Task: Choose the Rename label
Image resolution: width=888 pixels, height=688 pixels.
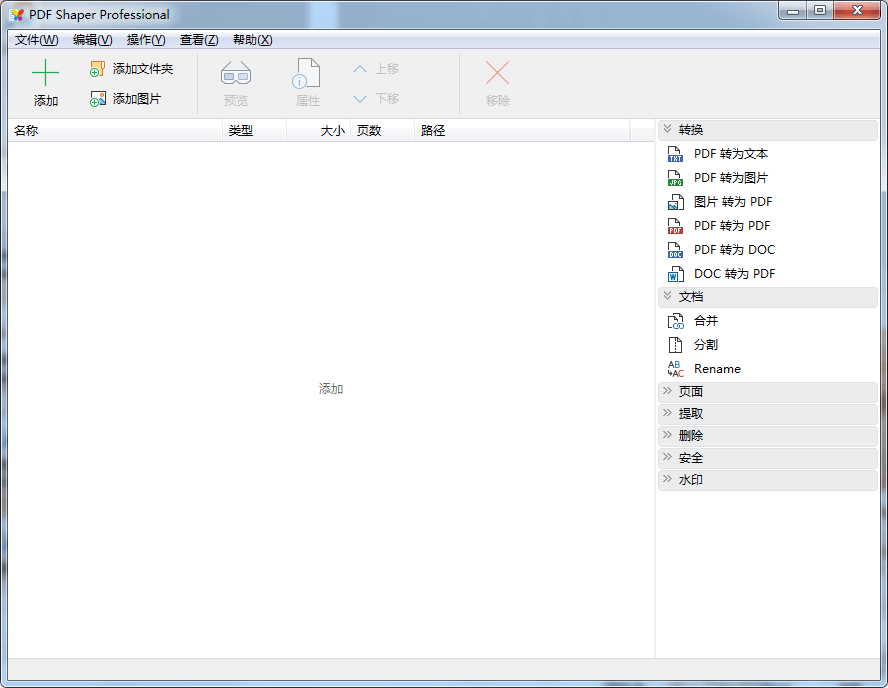Action: (x=717, y=369)
